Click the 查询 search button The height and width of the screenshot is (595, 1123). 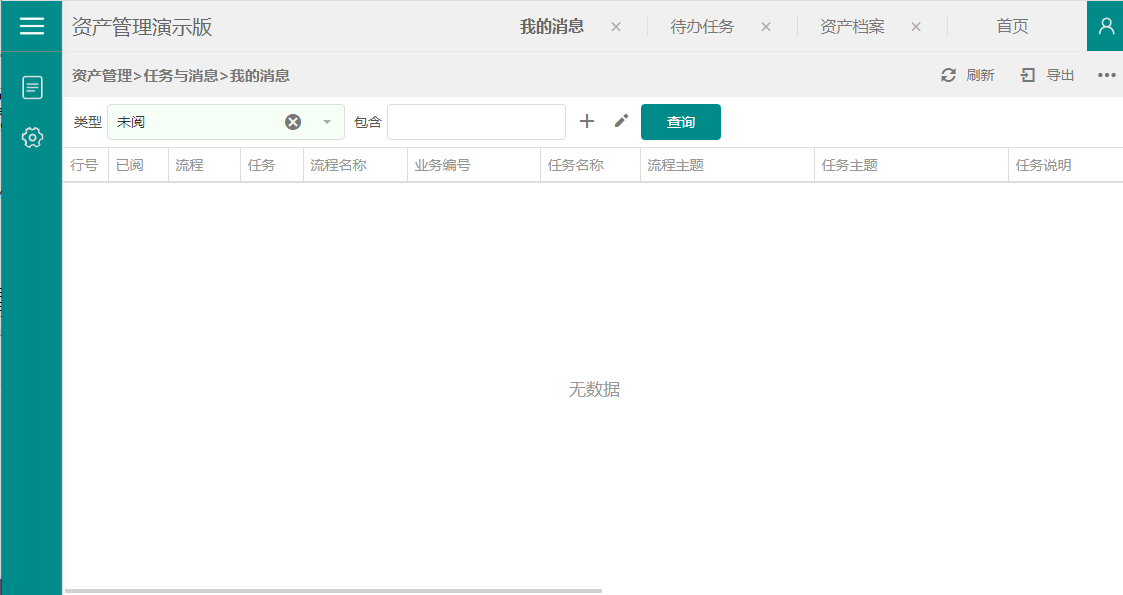point(680,122)
